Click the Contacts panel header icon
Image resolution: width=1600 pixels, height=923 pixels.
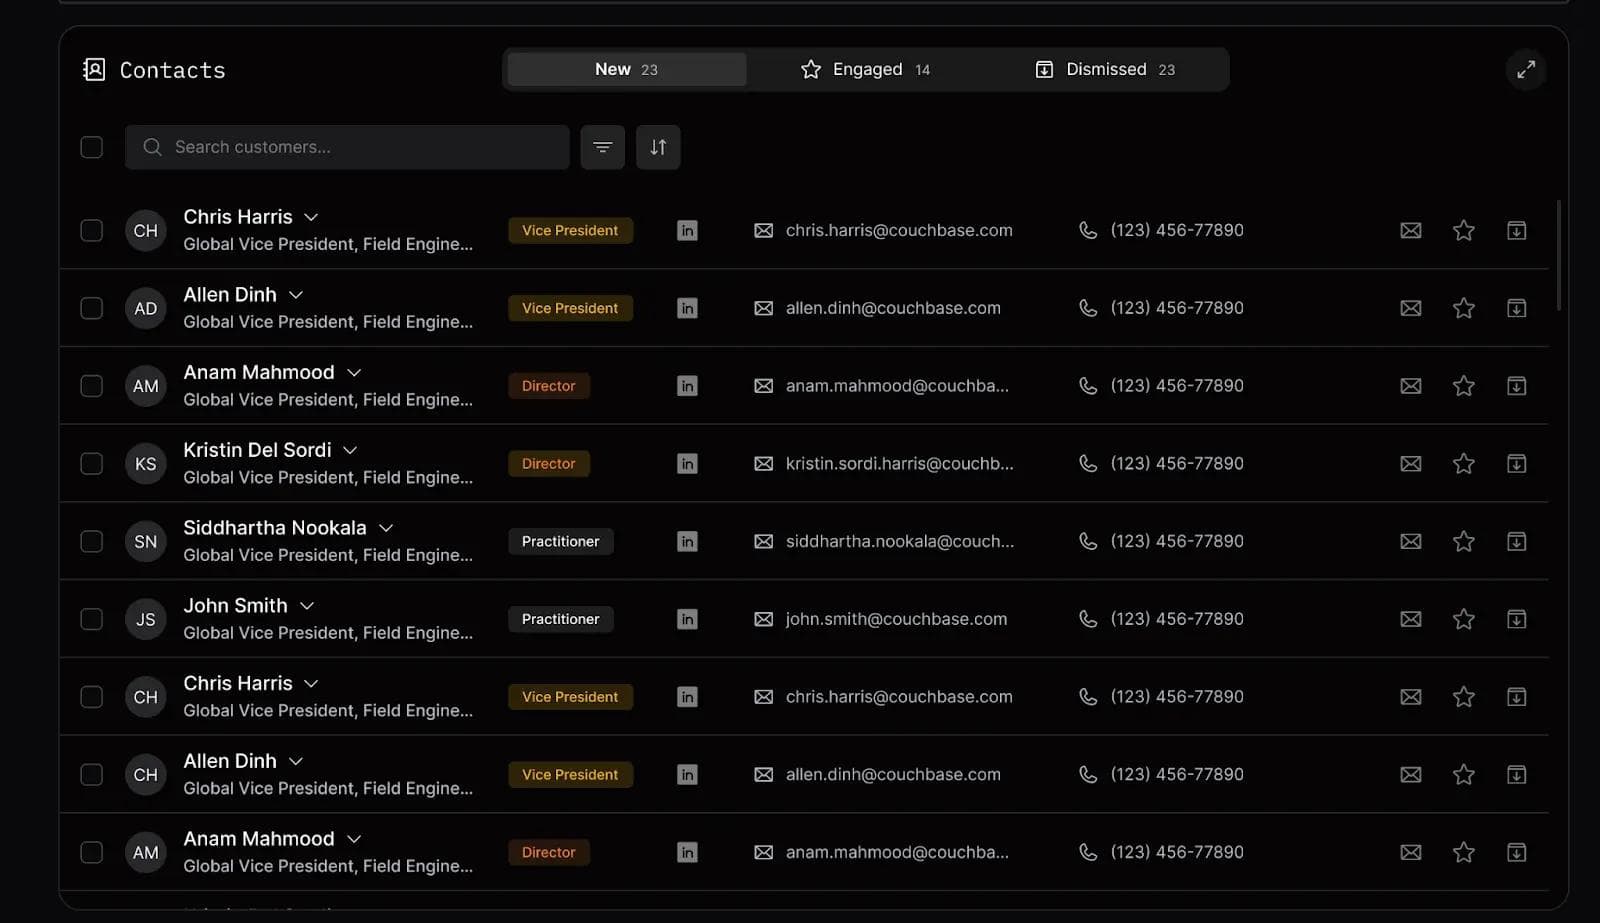click(x=92, y=69)
